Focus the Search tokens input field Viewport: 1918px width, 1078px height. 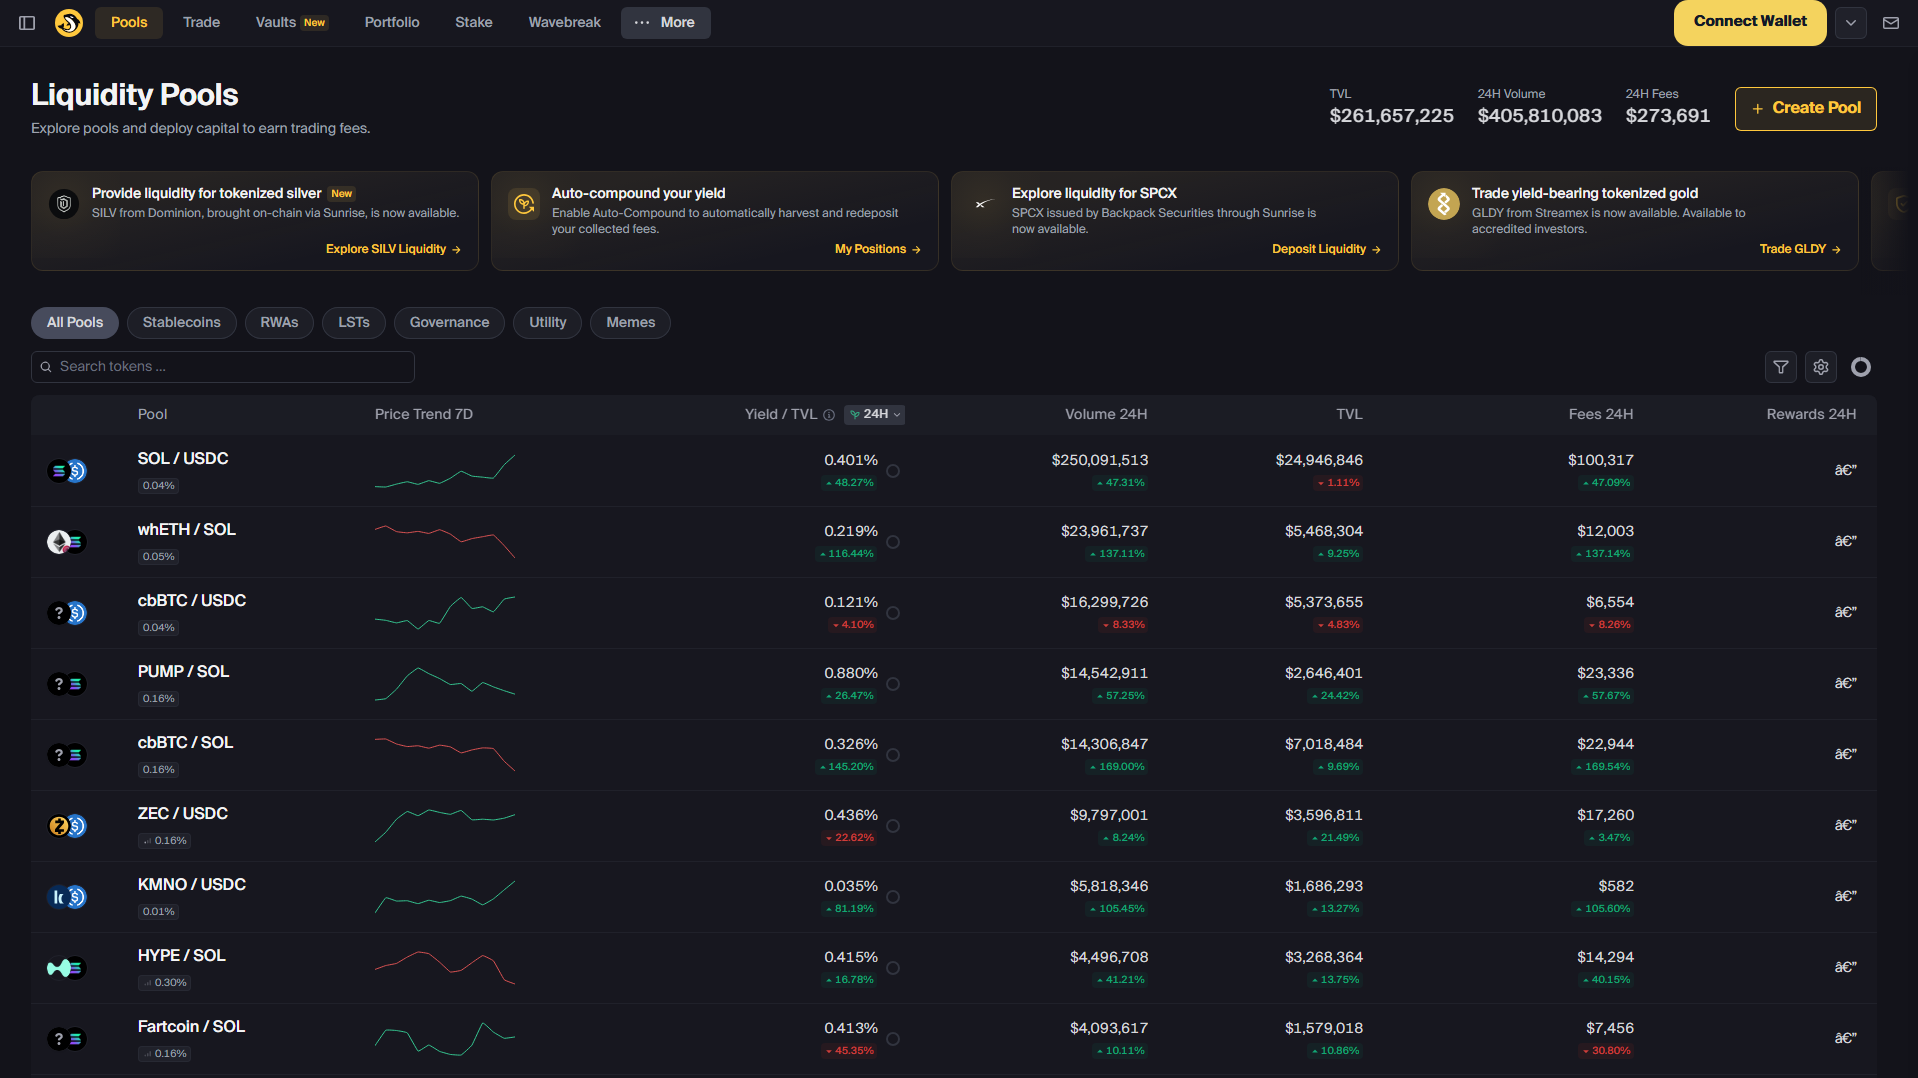tap(223, 367)
